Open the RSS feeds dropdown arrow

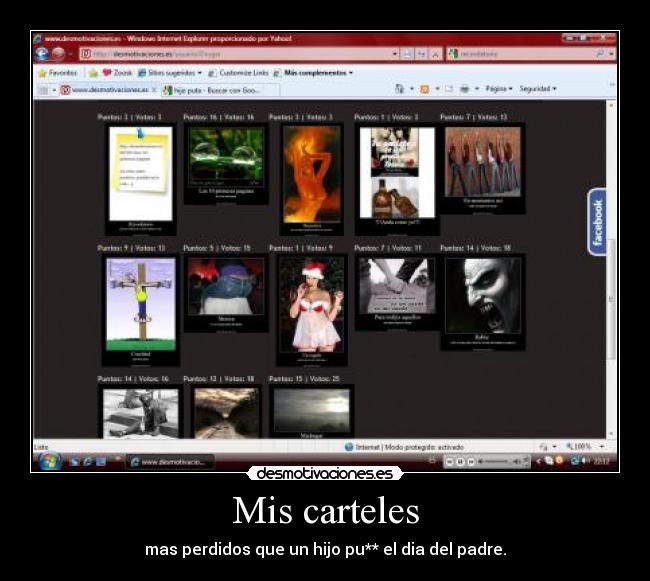point(437,89)
